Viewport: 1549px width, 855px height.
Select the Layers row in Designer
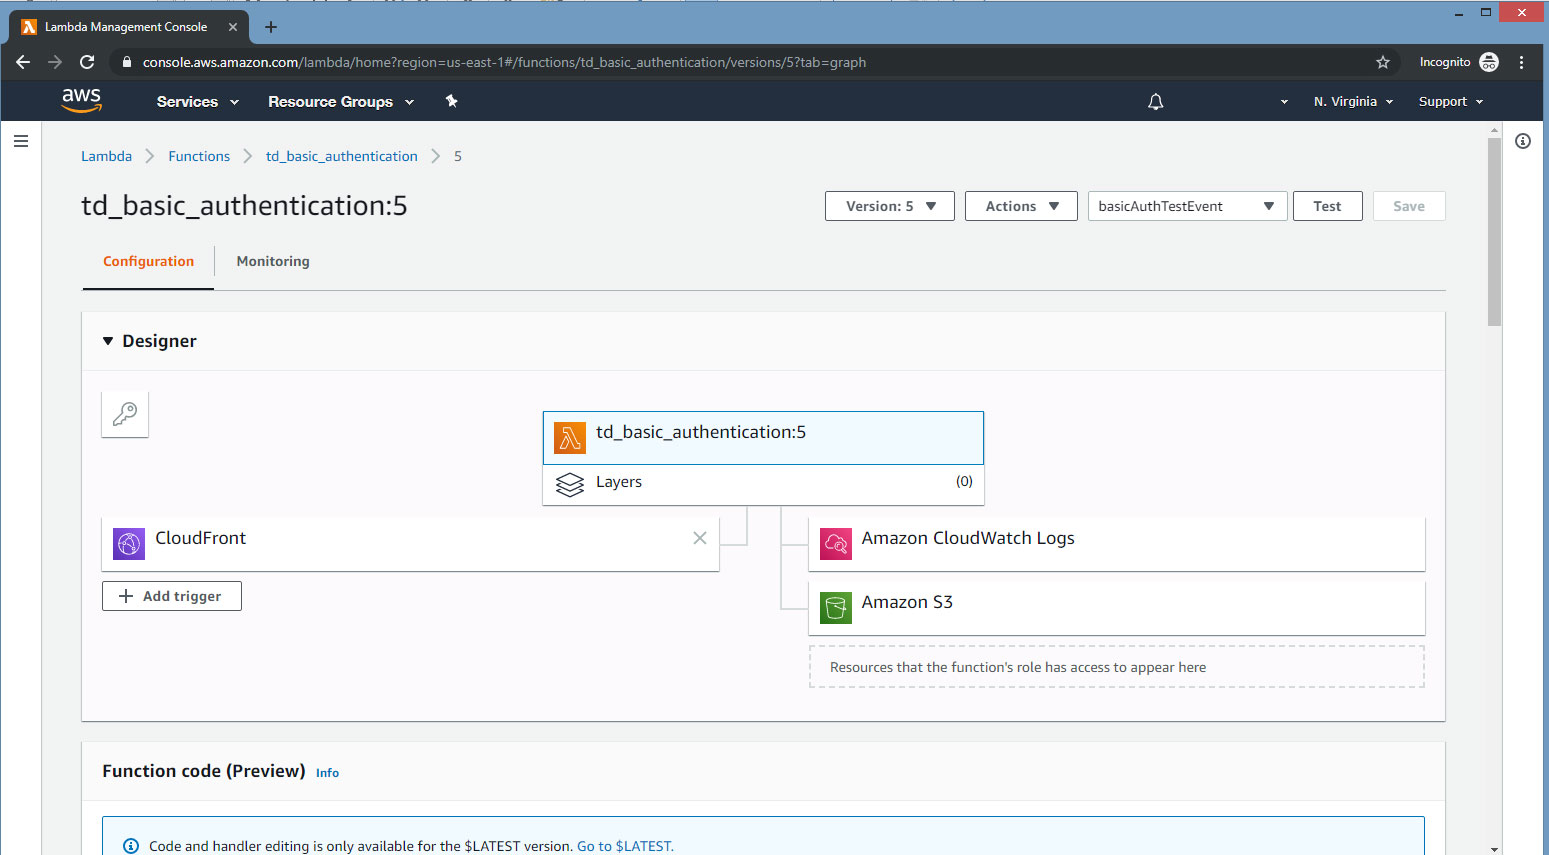tap(763, 485)
